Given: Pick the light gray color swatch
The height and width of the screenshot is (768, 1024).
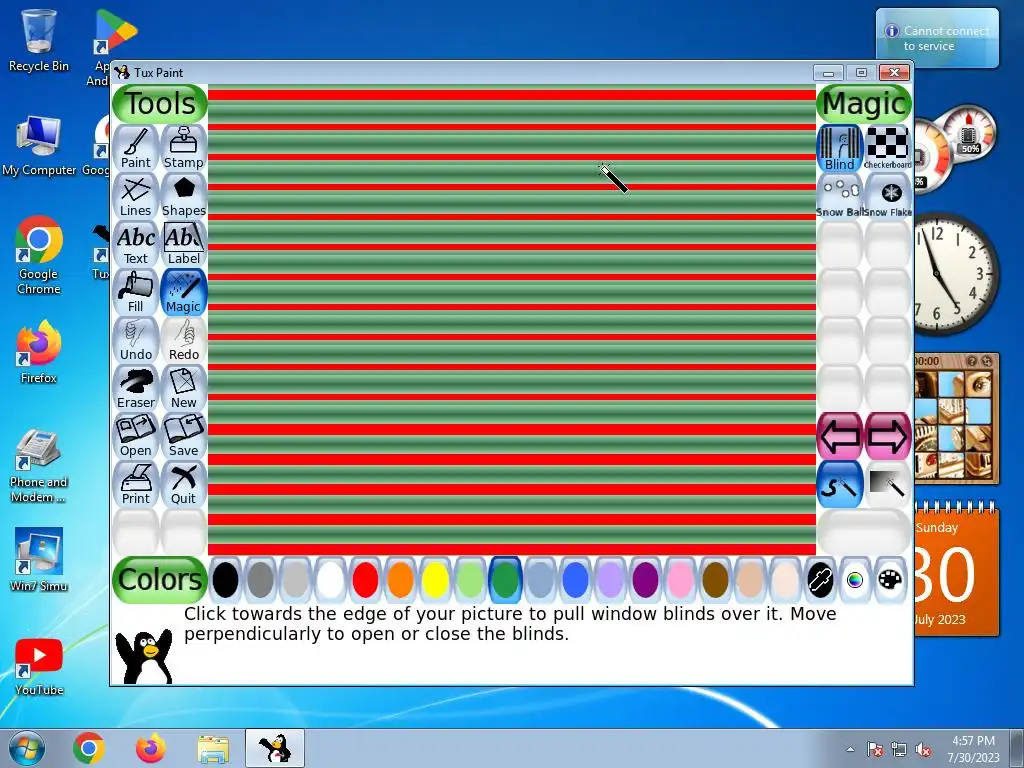Looking at the screenshot, I should 295,579.
